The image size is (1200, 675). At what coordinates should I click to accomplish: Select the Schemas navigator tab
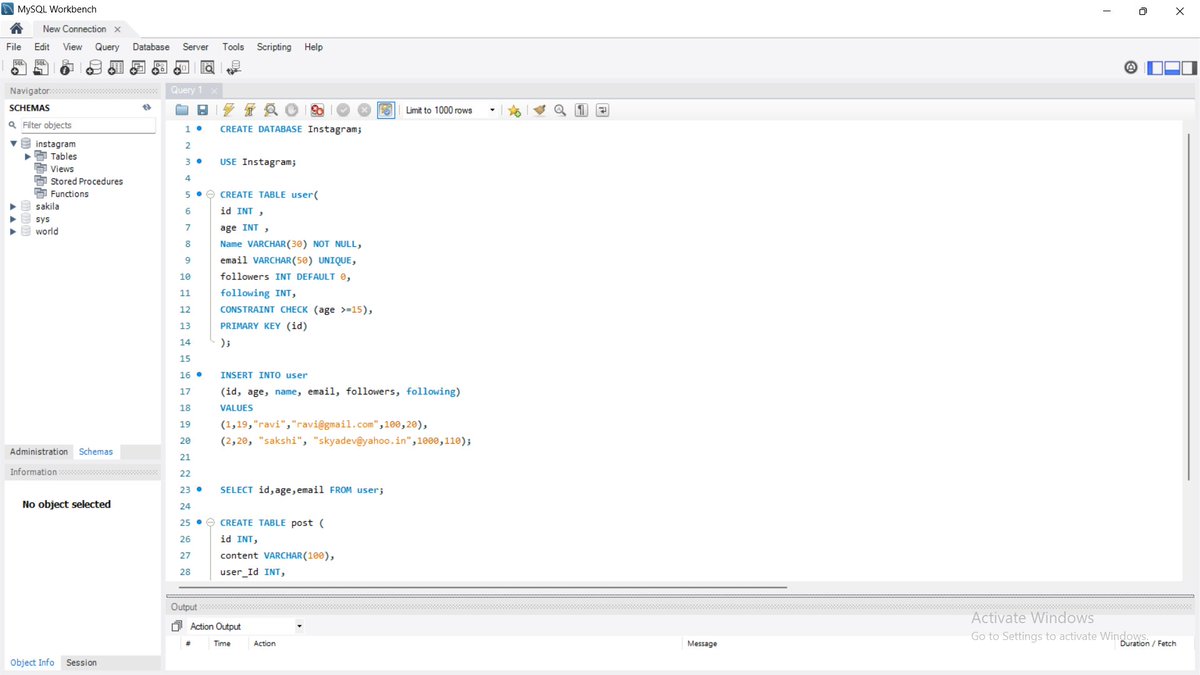(96, 452)
